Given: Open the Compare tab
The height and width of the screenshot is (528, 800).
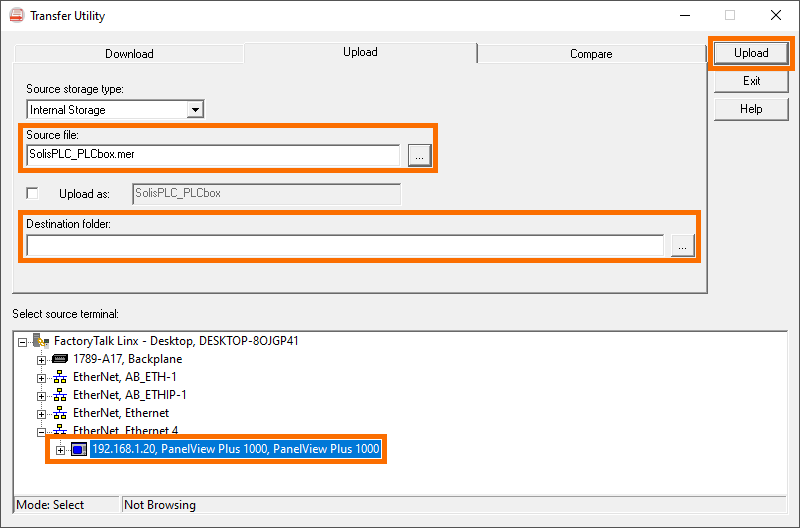Looking at the screenshot, I should click(x=591, y=54).
